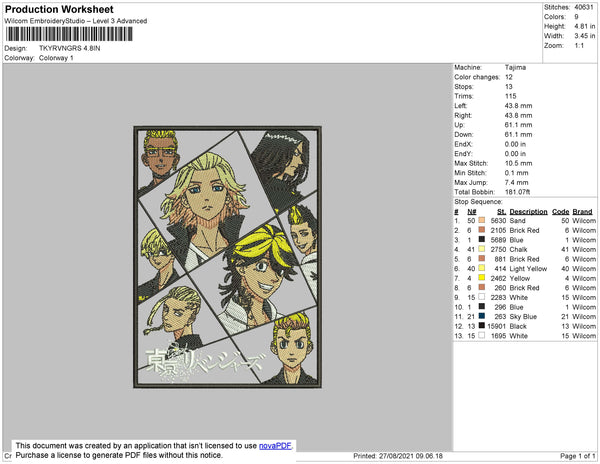The image size is (600, 464).
Task: Select the Sky Blue color swatch
Action: [481, 316]
